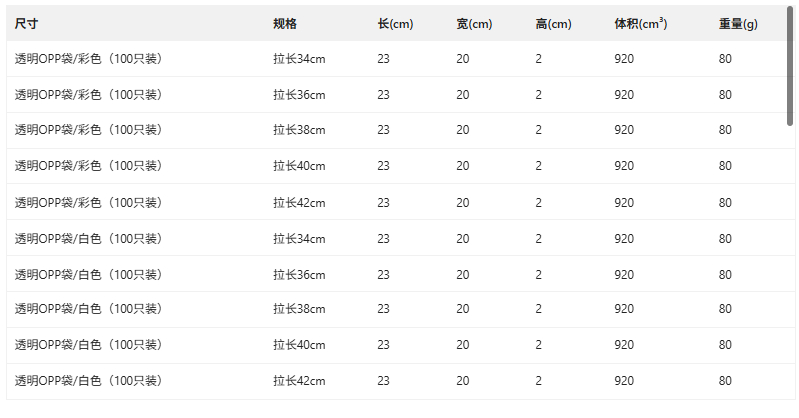Click the 高(cm) column header
Screen dimensions: 799x418
(x=553, y=23)
